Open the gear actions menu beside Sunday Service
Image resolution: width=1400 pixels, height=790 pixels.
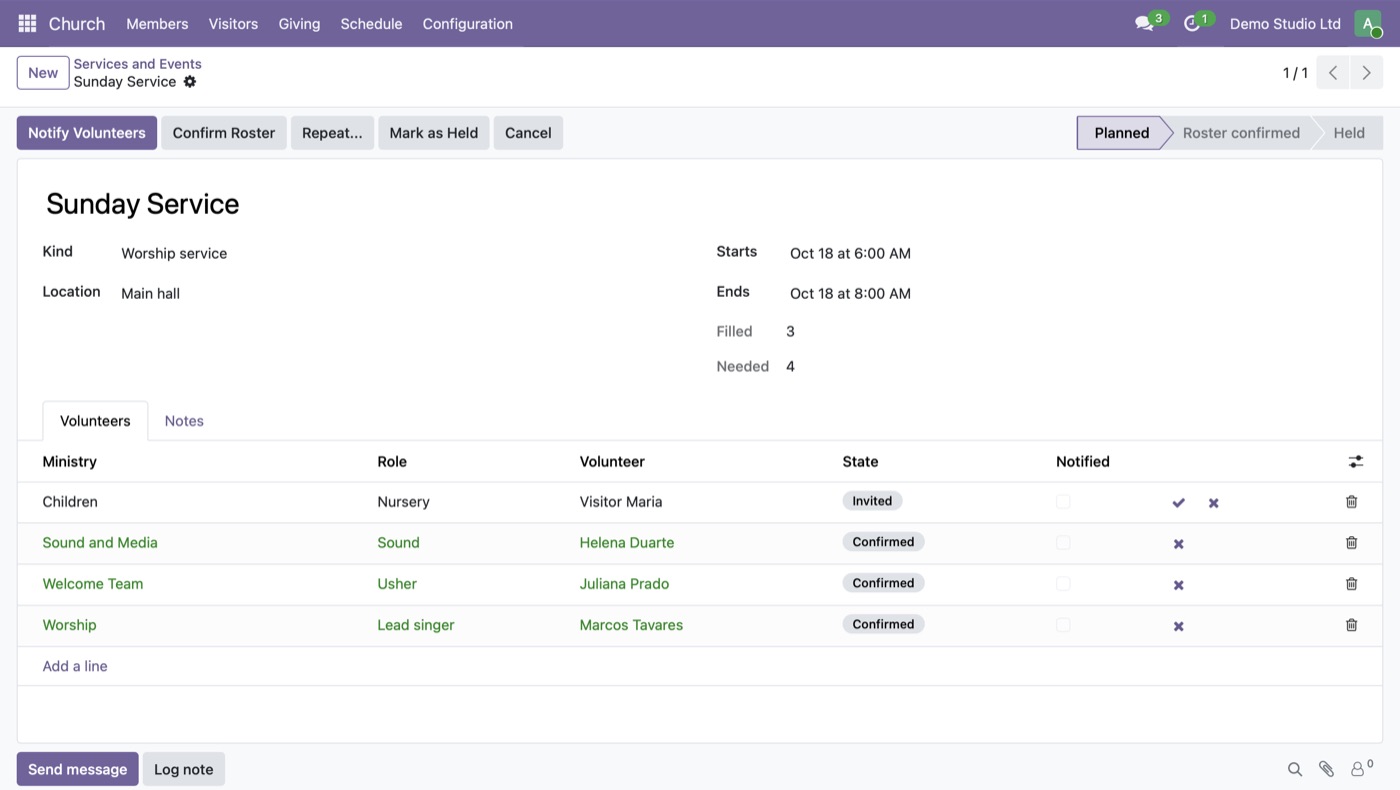click(190, 82)
